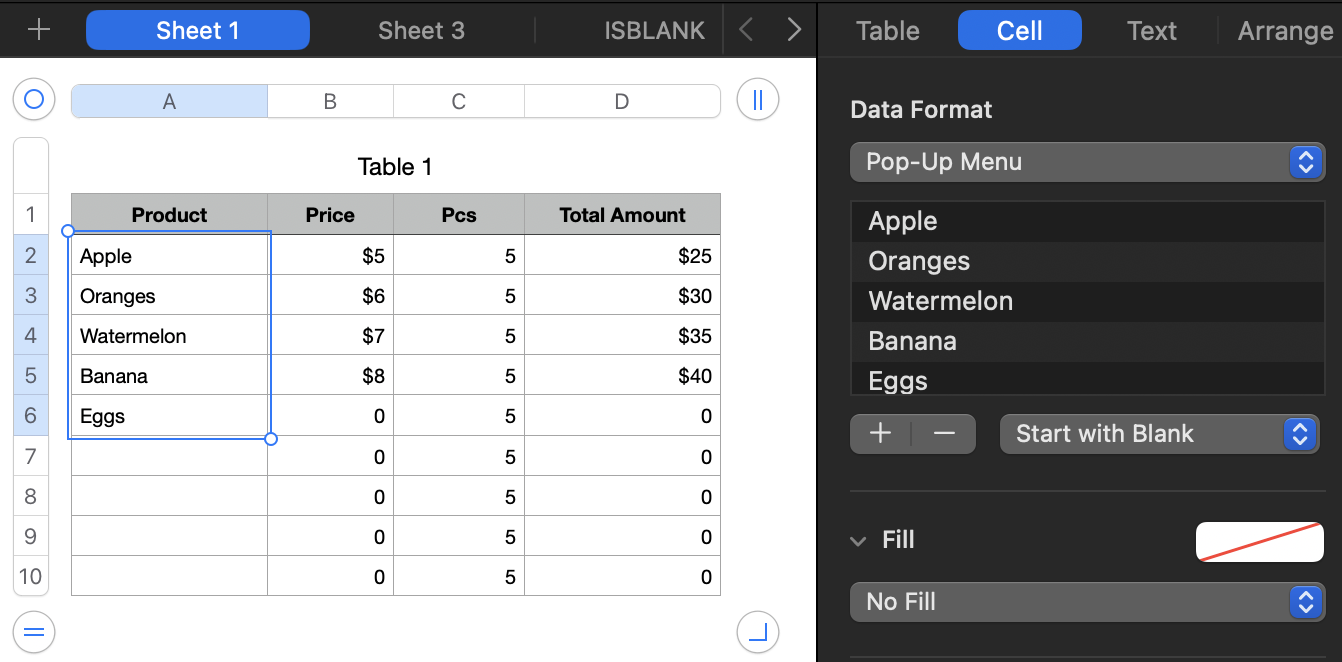
Task: Add a new pop-up menu item
Action: [880, 434]
